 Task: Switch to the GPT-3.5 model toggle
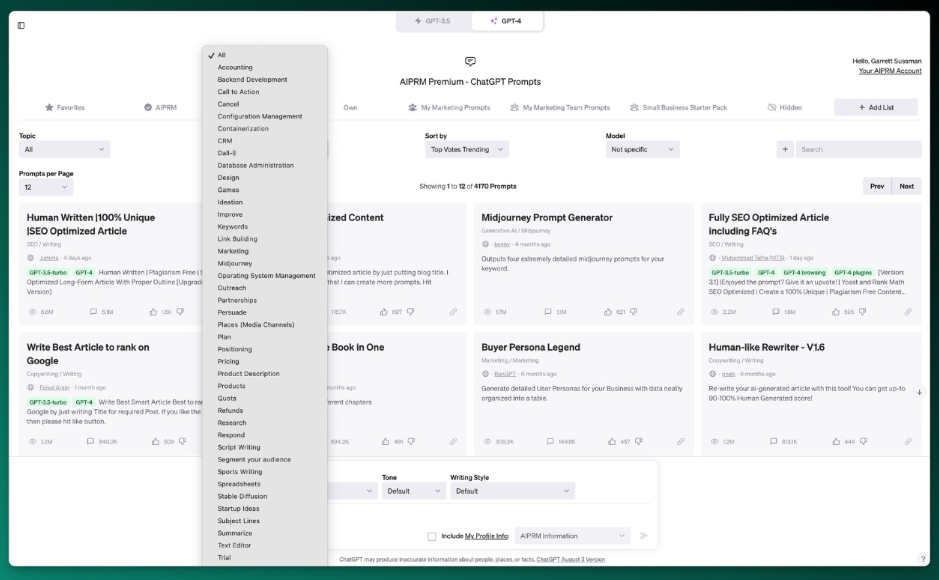(x=434, y=21)
